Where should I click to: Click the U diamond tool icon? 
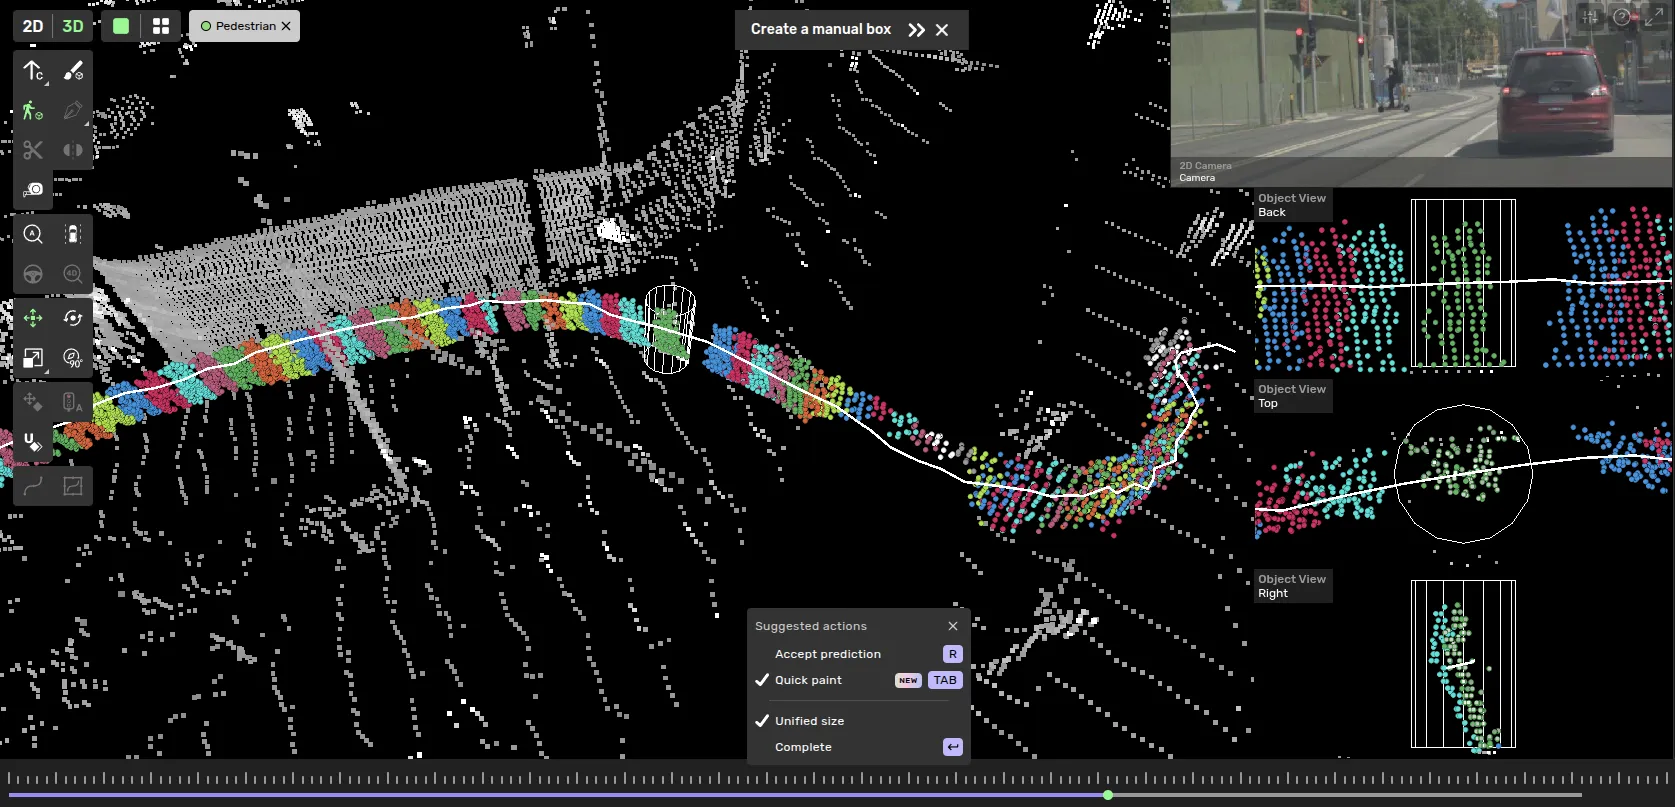pyautogui.click(x=33, y=441)
